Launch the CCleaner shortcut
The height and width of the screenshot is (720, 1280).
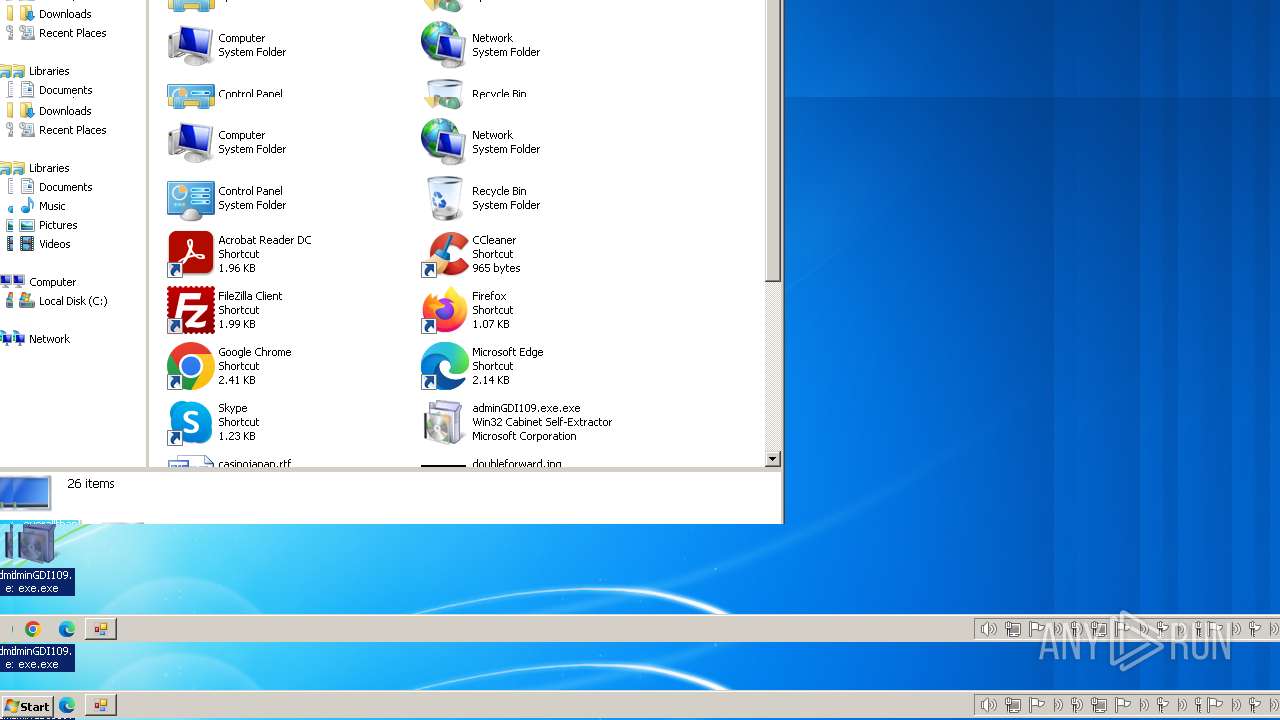coord(470,254)
